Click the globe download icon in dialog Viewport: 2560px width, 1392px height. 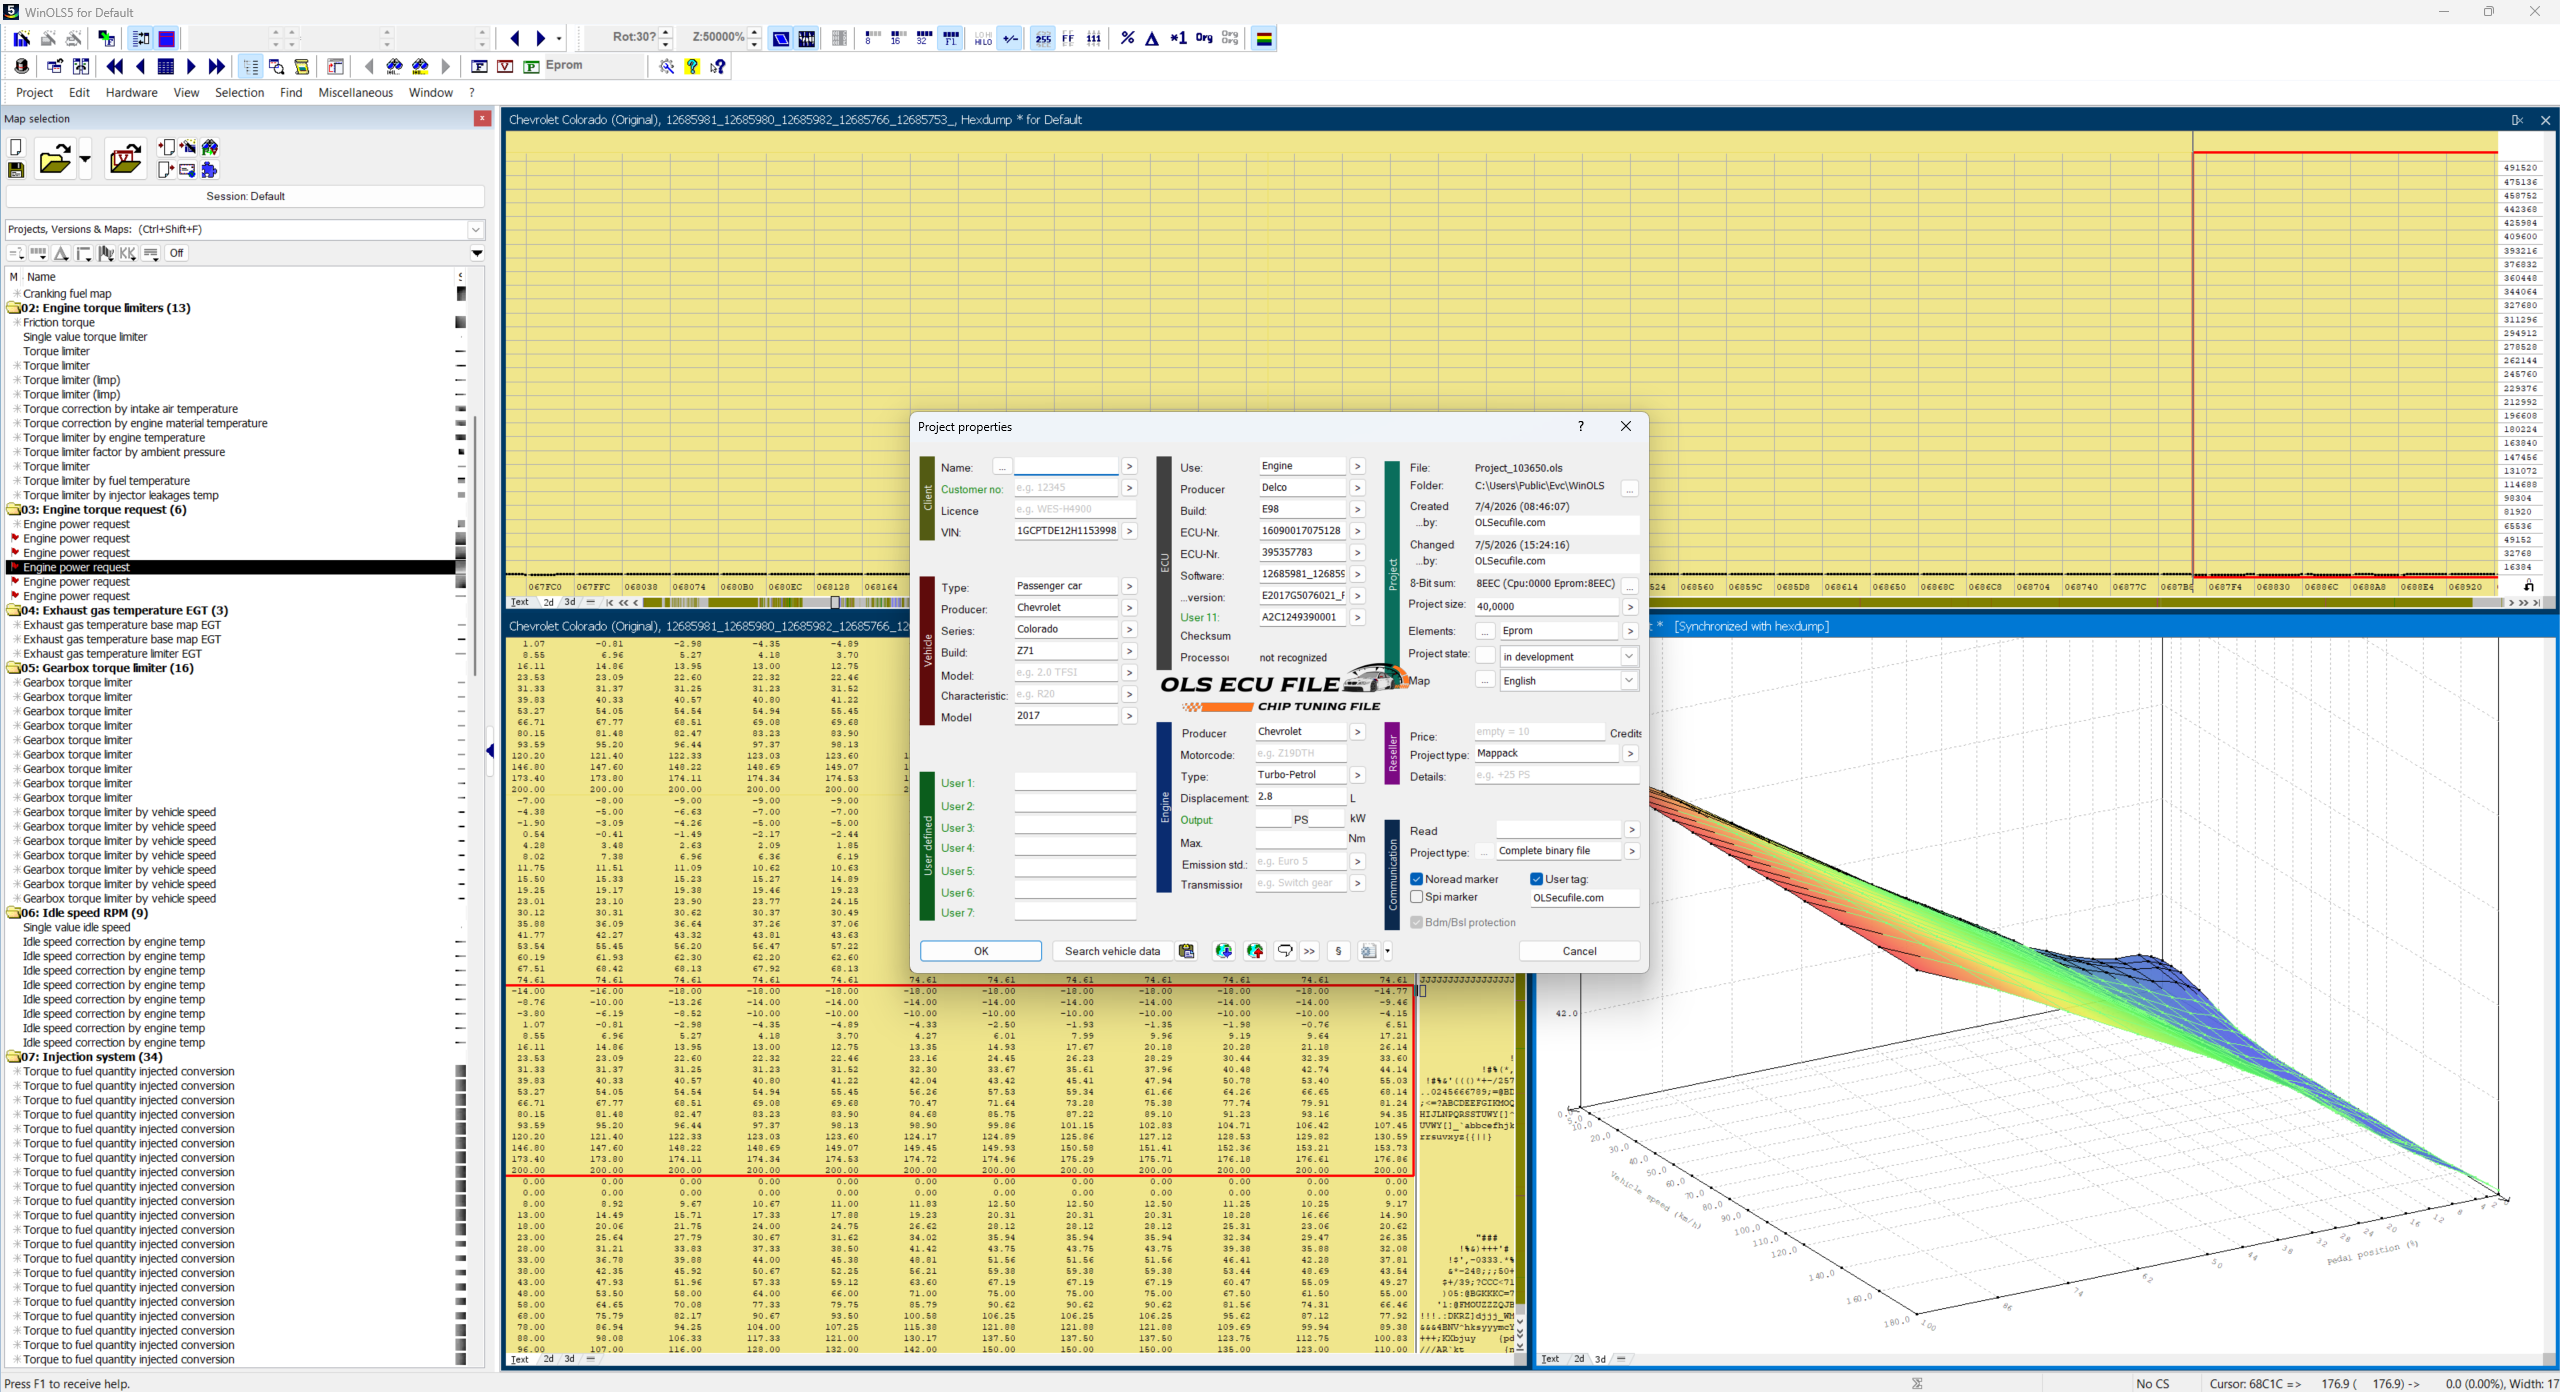tap(1223, 951)
